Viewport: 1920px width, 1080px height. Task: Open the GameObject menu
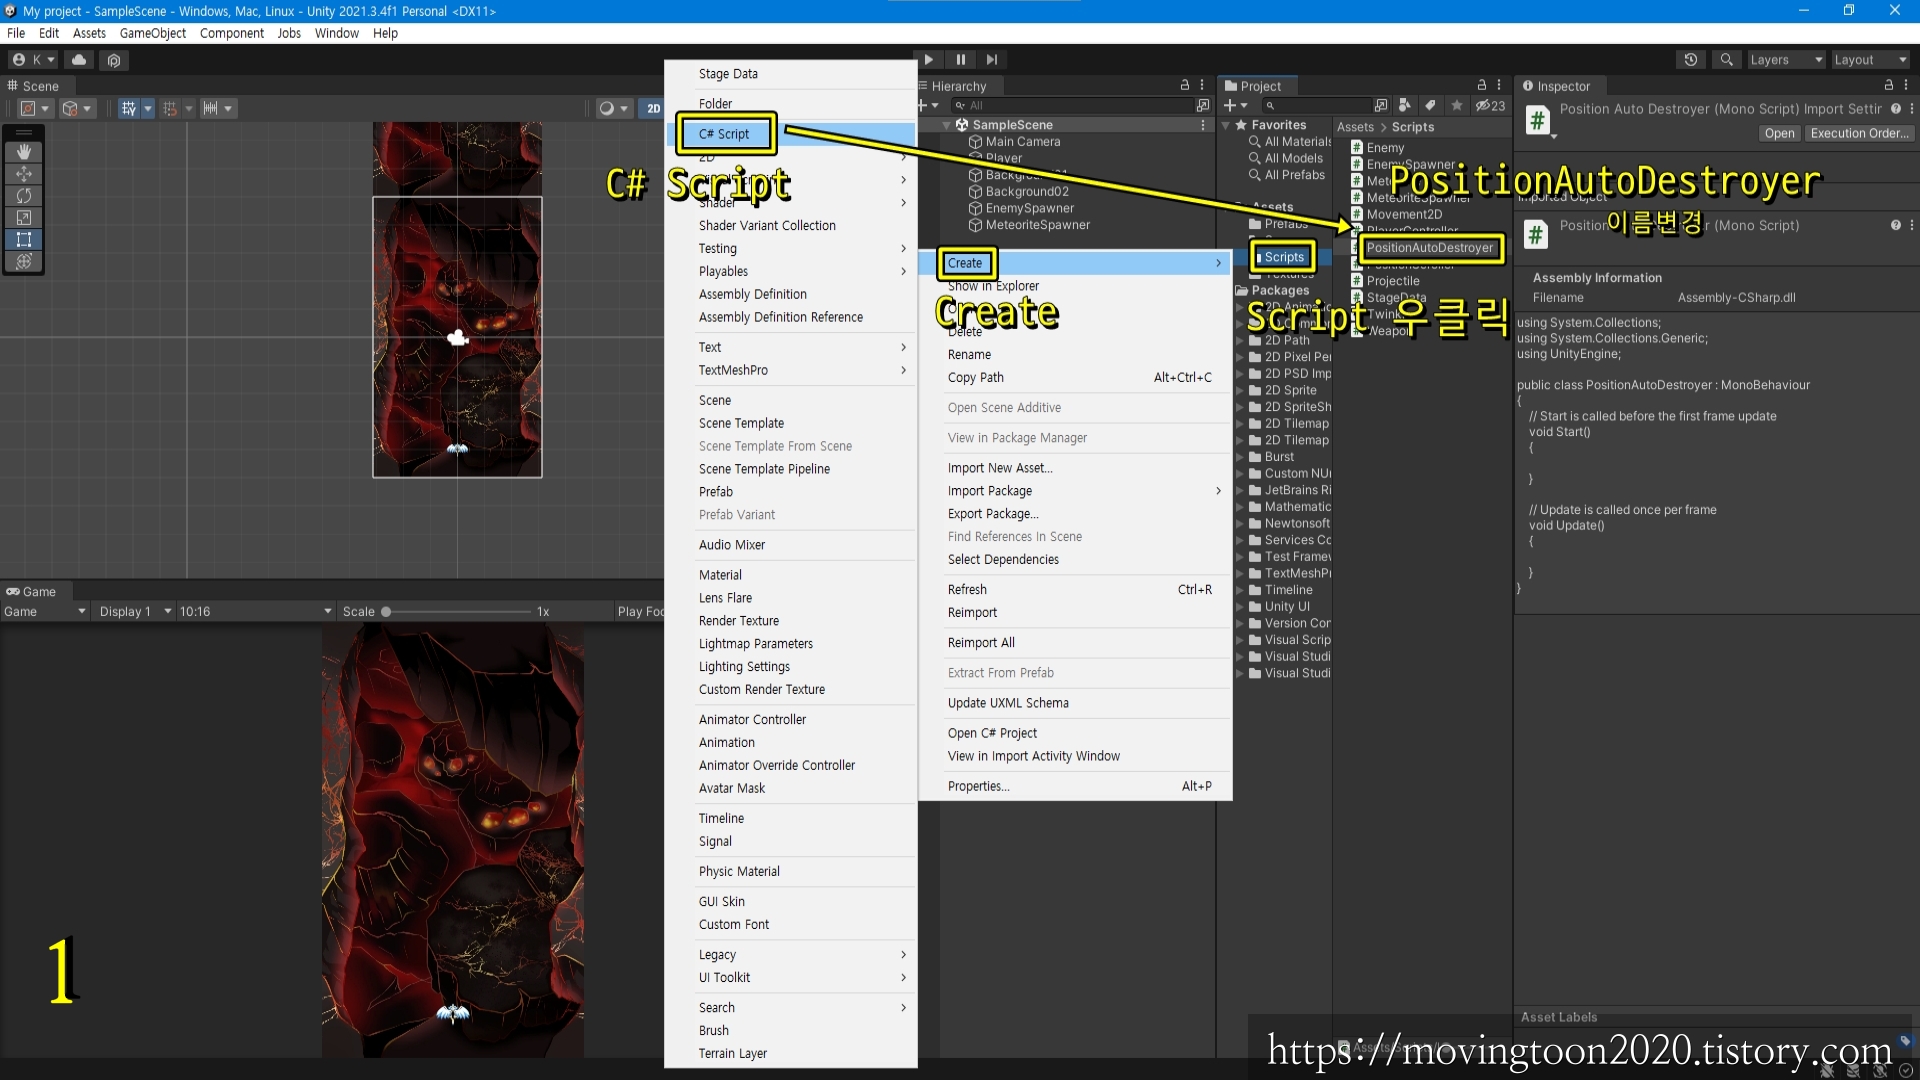(153, 33)
